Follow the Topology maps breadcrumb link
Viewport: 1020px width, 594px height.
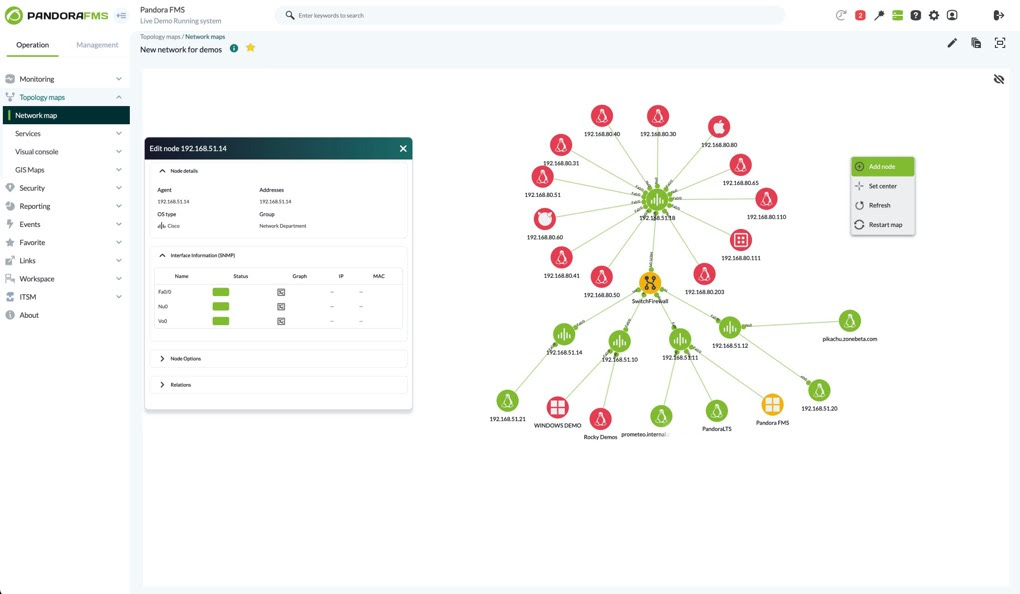160,36
